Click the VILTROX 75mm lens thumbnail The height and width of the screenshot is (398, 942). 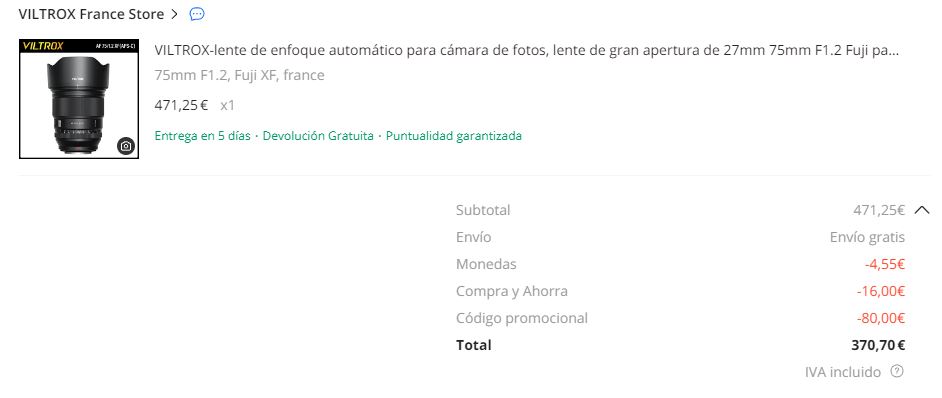coord(79,99)
